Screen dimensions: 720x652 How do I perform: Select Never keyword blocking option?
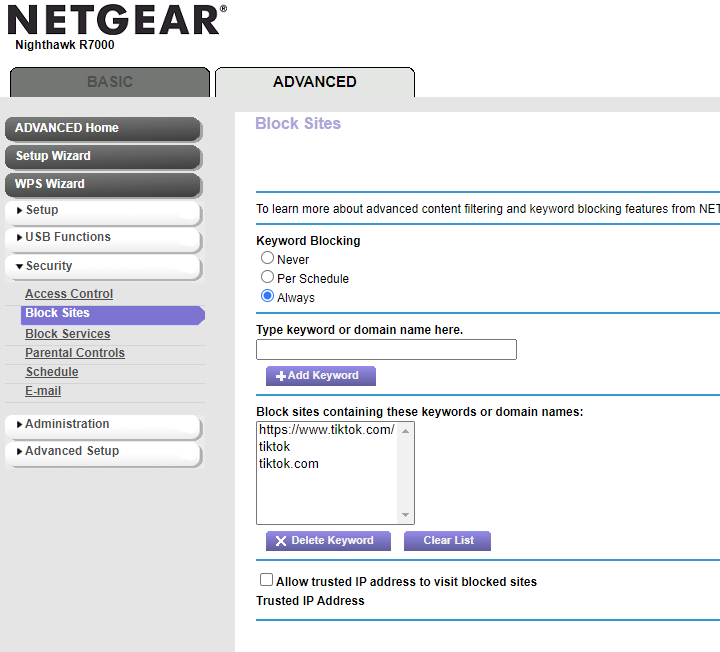coord(267,259)
